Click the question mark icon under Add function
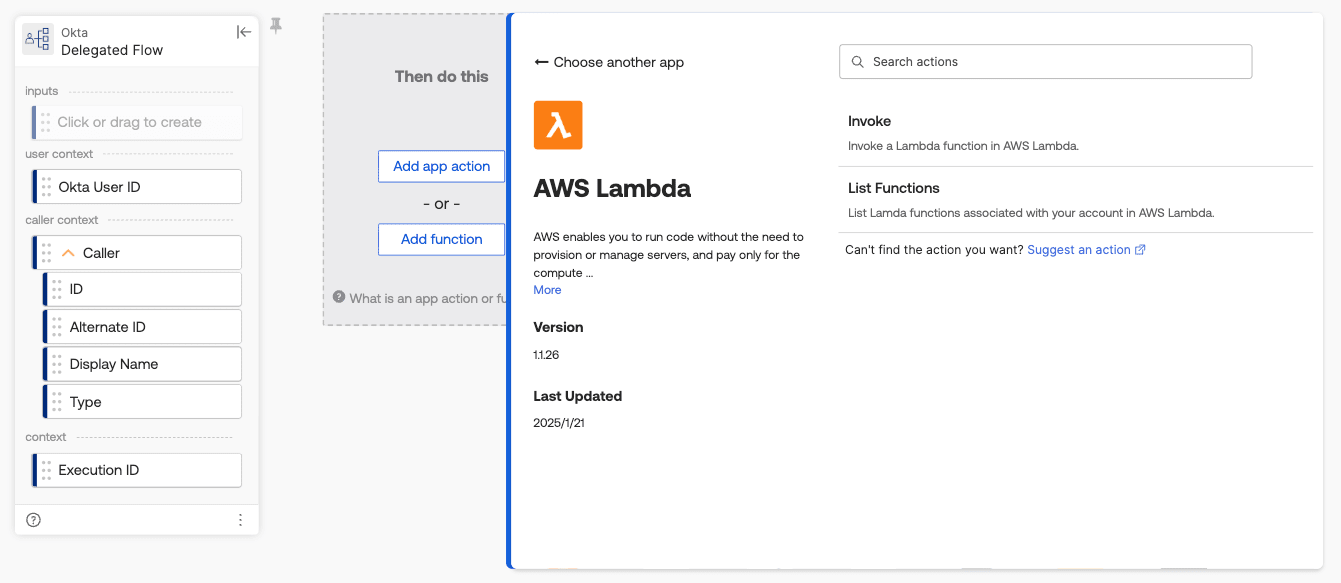This screenshot has height=583, width=1341. (339, 297)
